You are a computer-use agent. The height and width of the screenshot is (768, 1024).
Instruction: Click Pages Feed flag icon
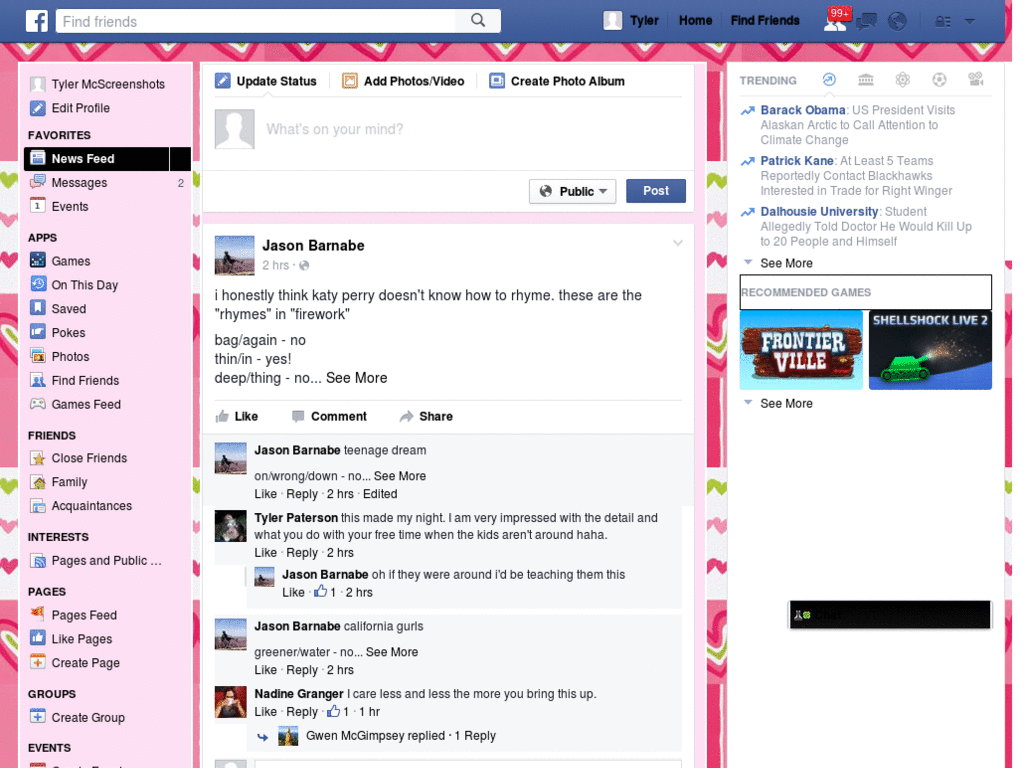(38, 615)
